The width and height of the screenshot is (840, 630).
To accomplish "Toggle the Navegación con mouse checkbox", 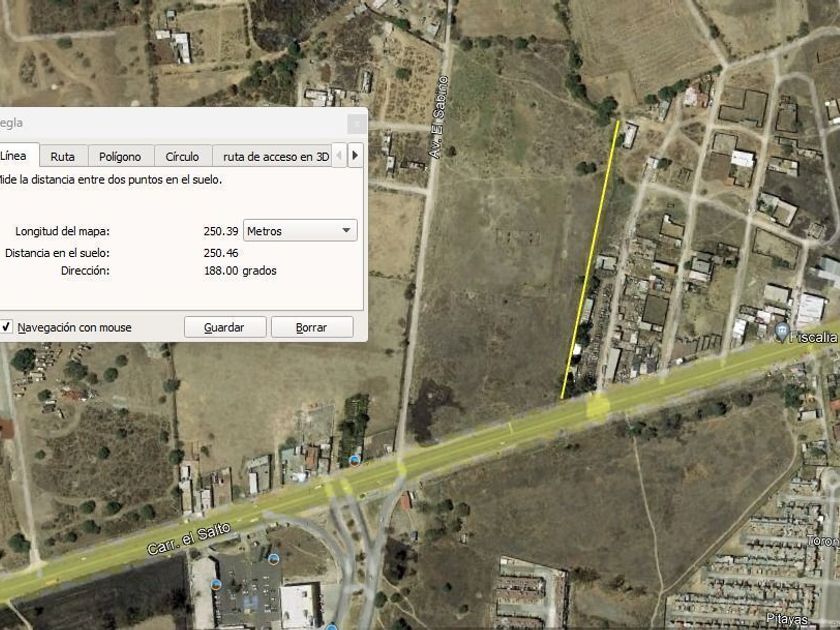I will 6,327.
